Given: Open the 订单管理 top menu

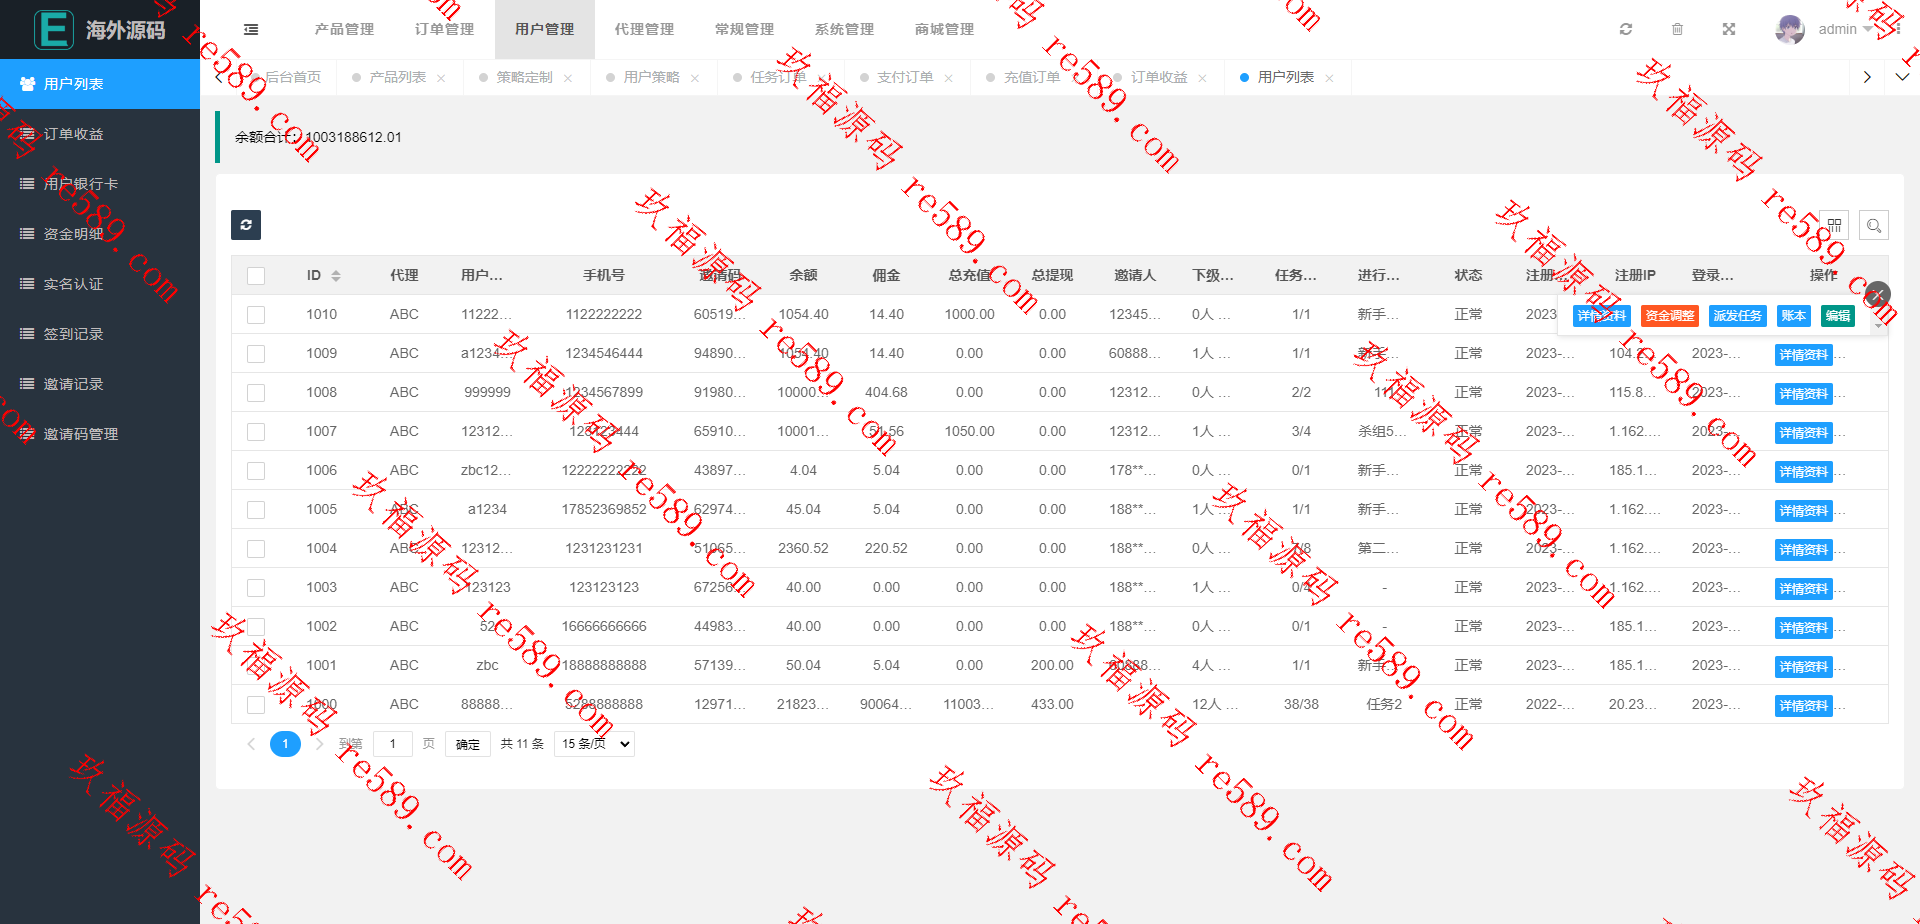Looking at the screenshot, I should tap(444, 29).
